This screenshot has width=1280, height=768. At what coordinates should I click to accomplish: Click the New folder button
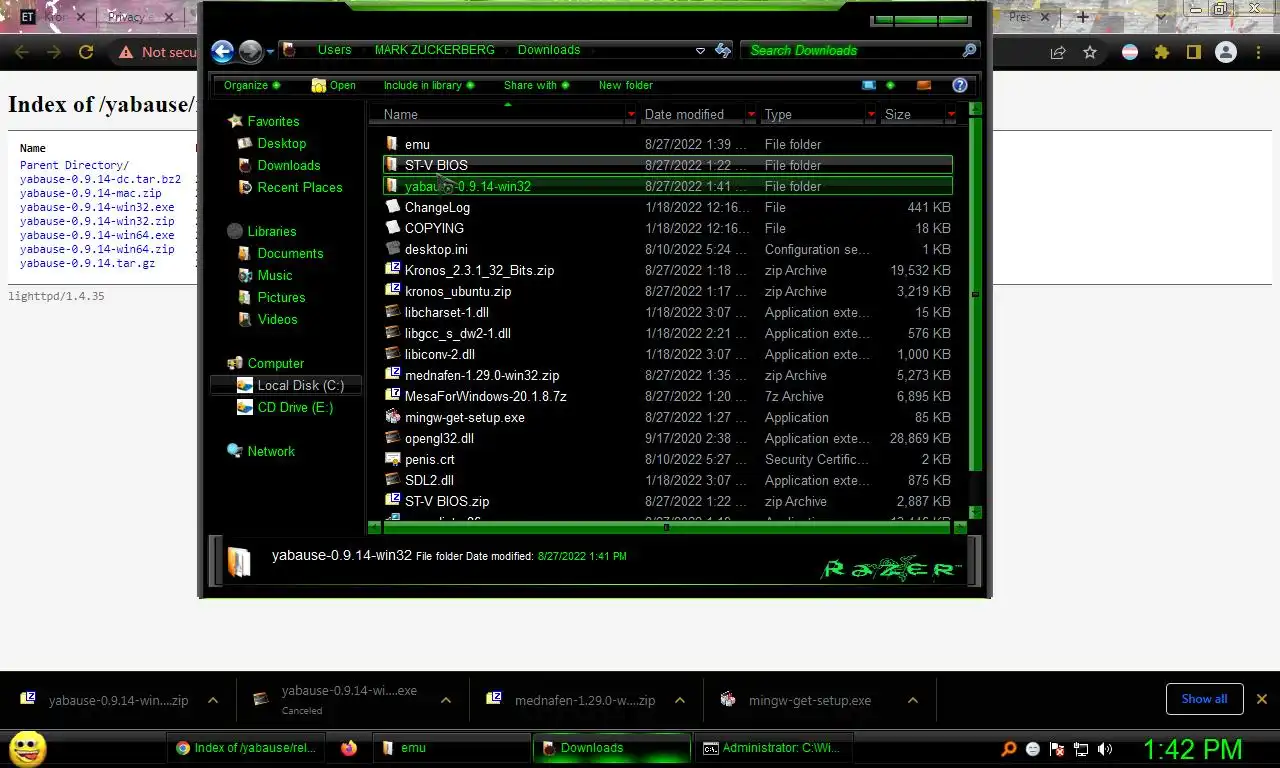pos(626,85)
